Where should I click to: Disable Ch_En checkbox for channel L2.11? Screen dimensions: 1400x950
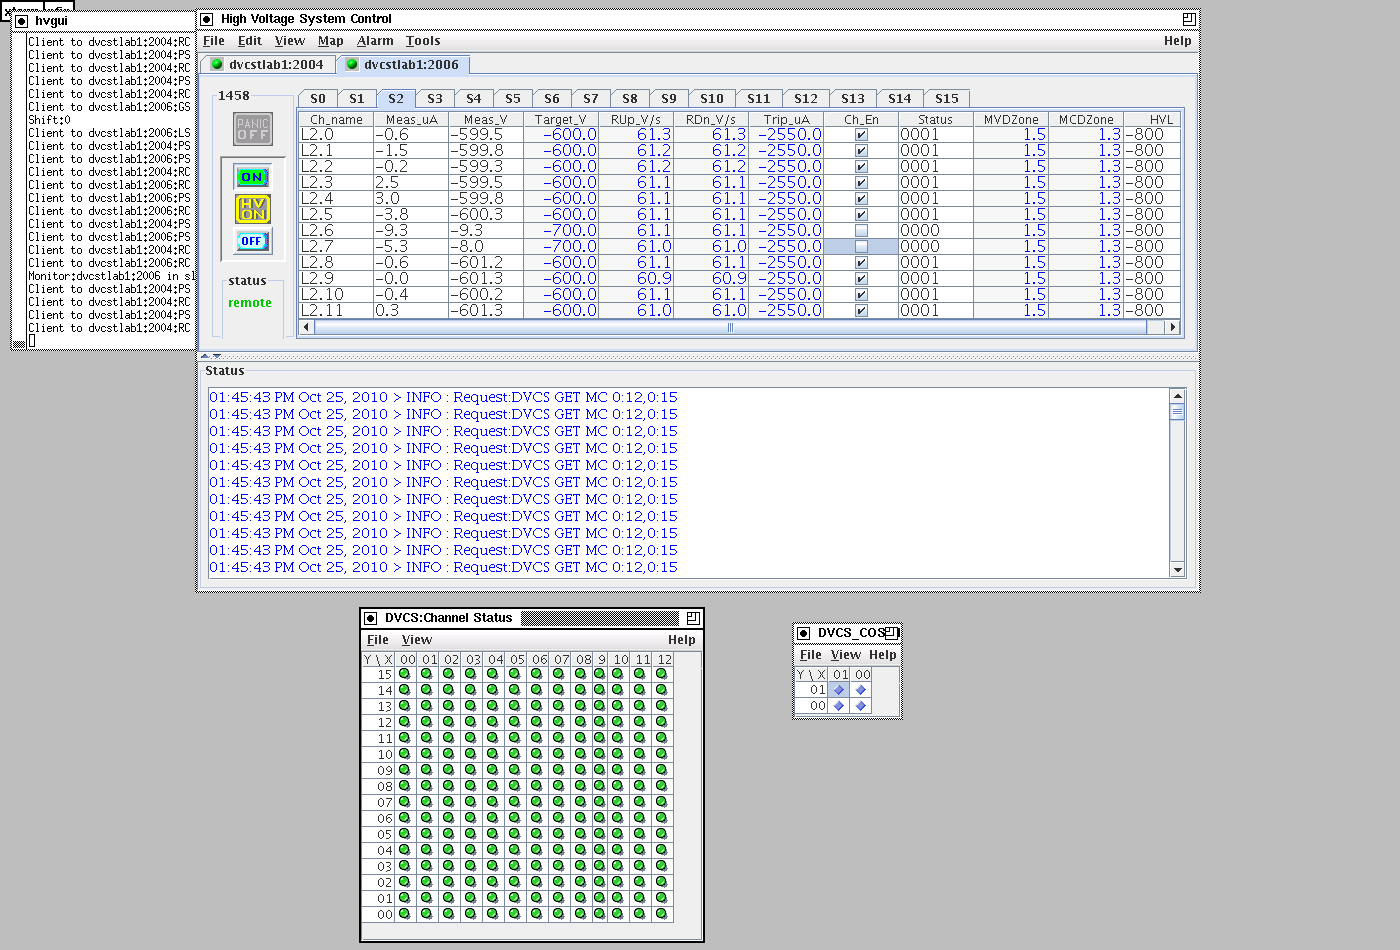(x=861, y=311)
